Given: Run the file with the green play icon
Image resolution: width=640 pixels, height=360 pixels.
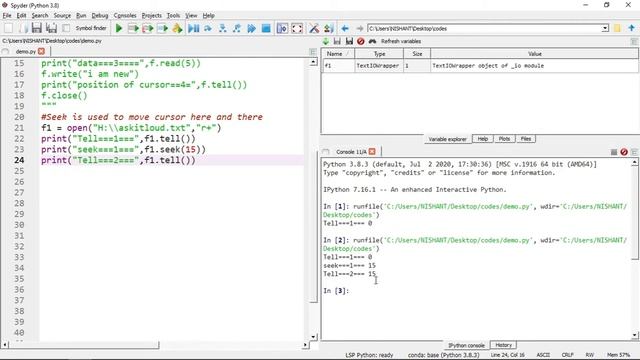Looking at the screenshot, I should tap(119, 28).
